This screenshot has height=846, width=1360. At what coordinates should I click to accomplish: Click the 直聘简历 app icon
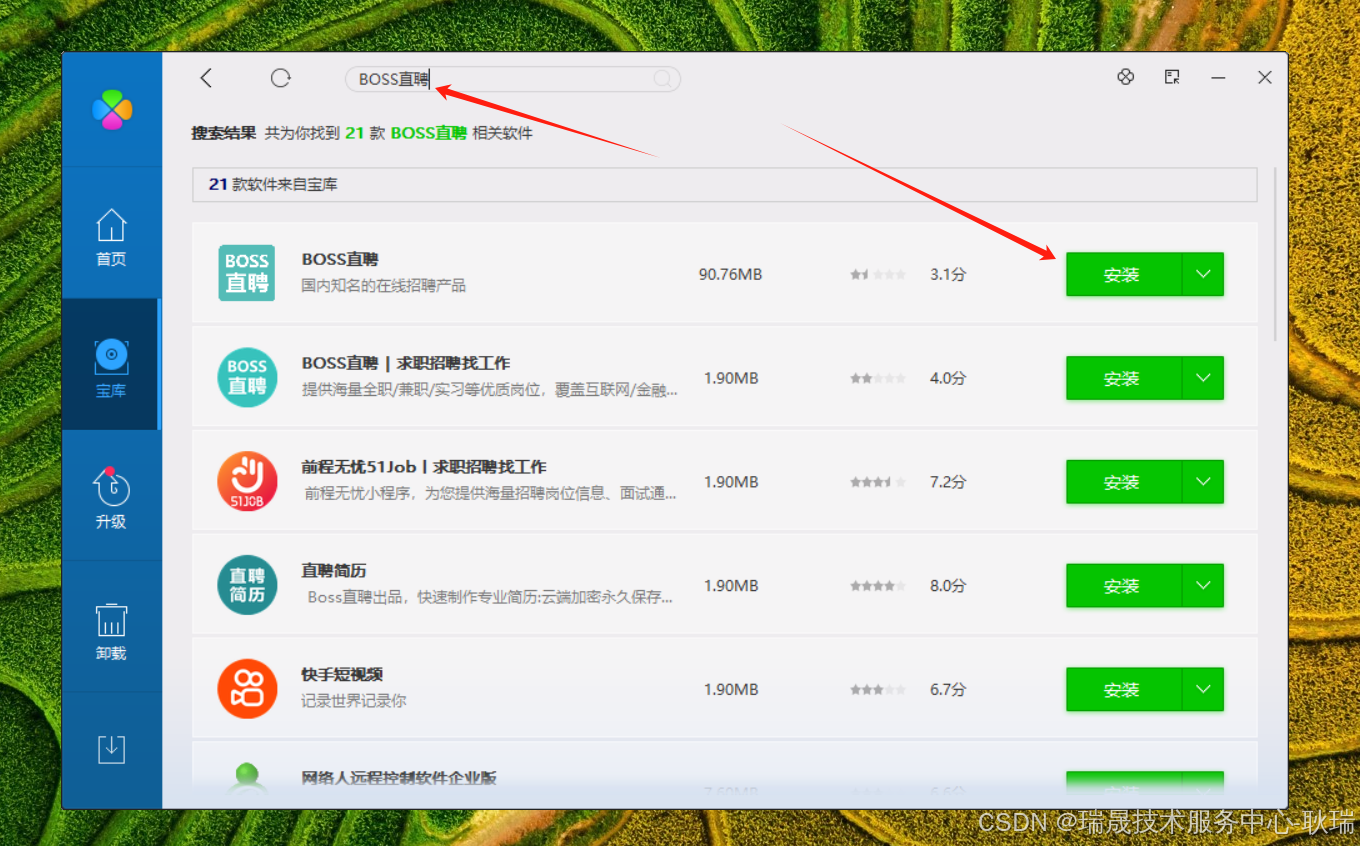point(247,585)
